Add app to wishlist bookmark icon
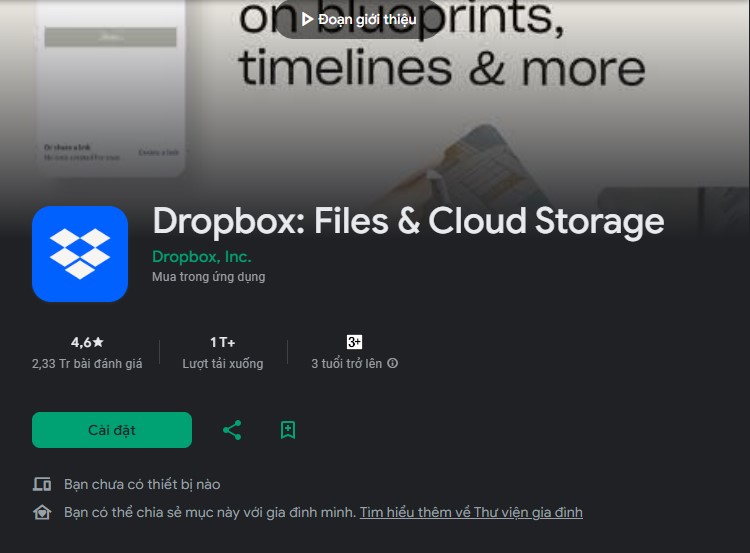 coord(288,430)
